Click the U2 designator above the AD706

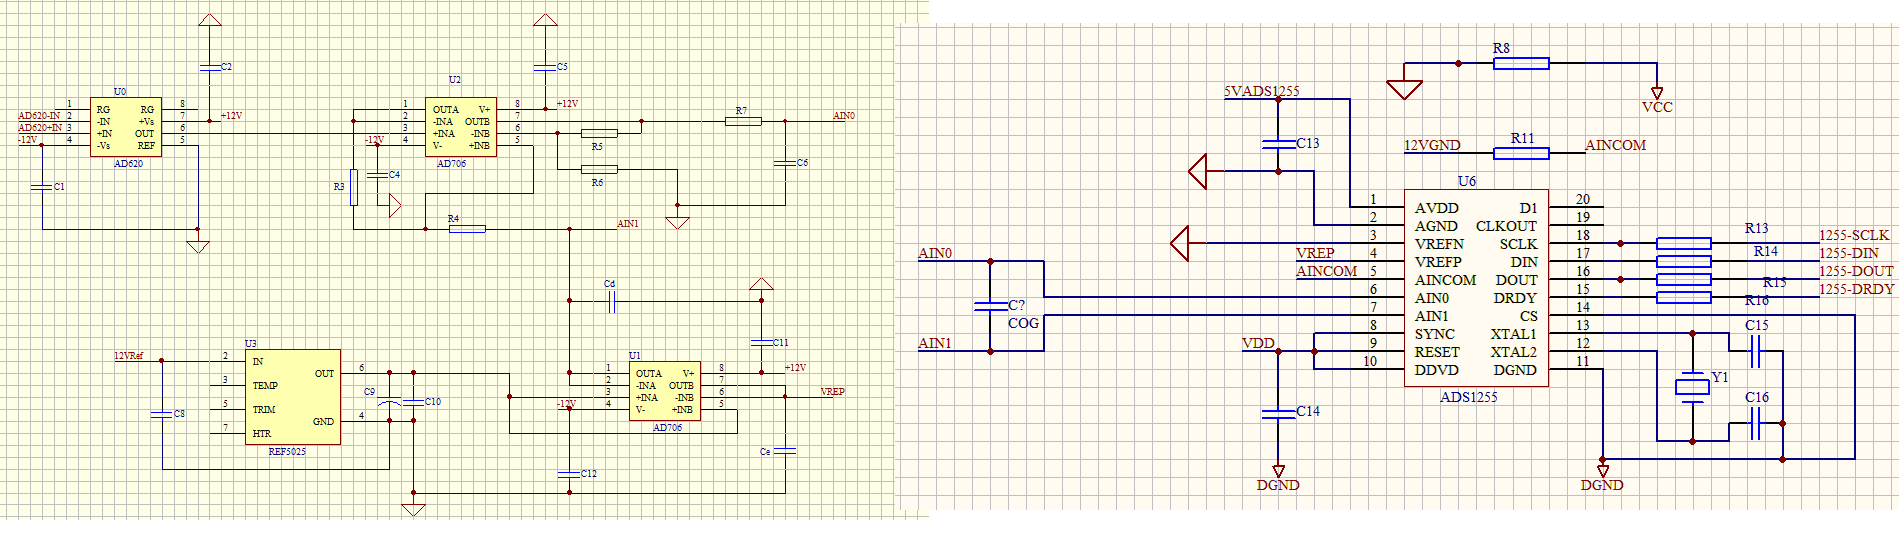pyautogui.click(x=454, y=79)
